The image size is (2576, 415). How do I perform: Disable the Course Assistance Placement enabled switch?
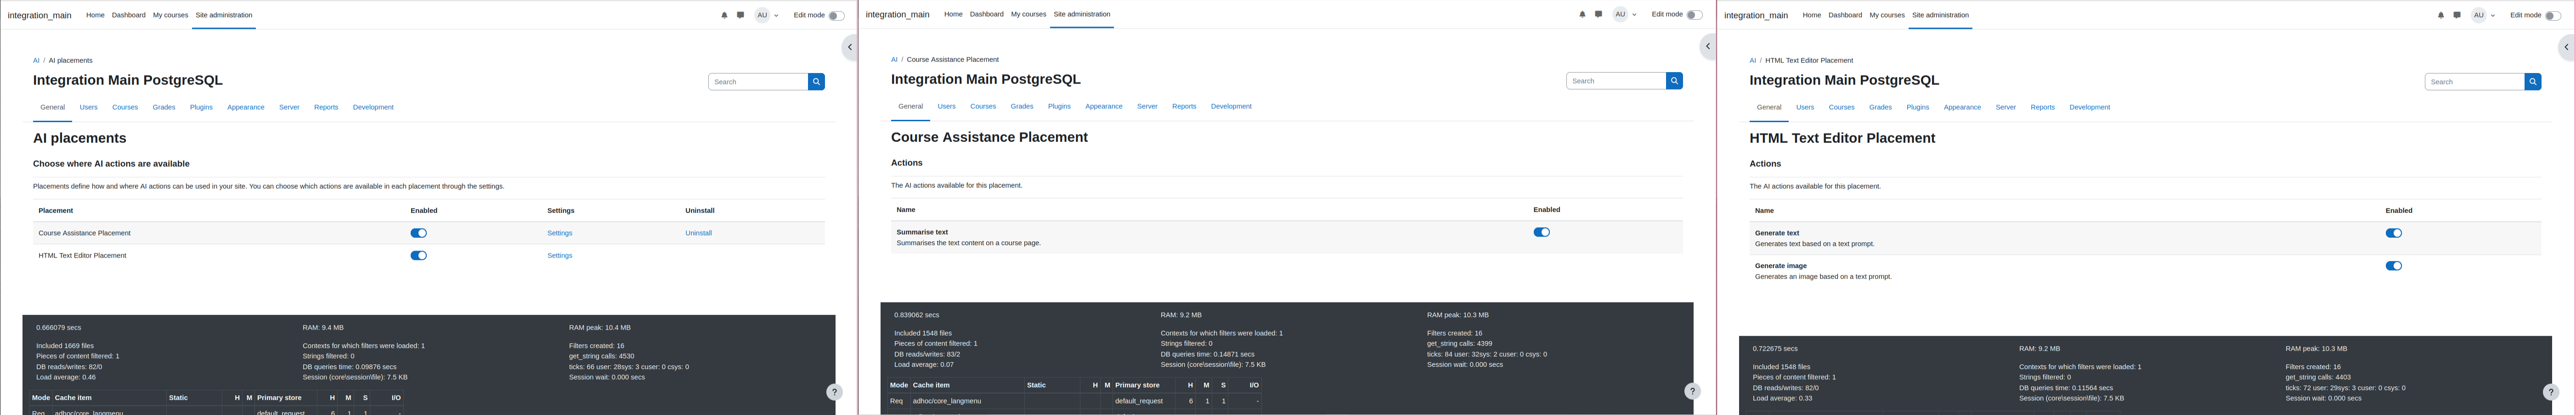point(419,233)
